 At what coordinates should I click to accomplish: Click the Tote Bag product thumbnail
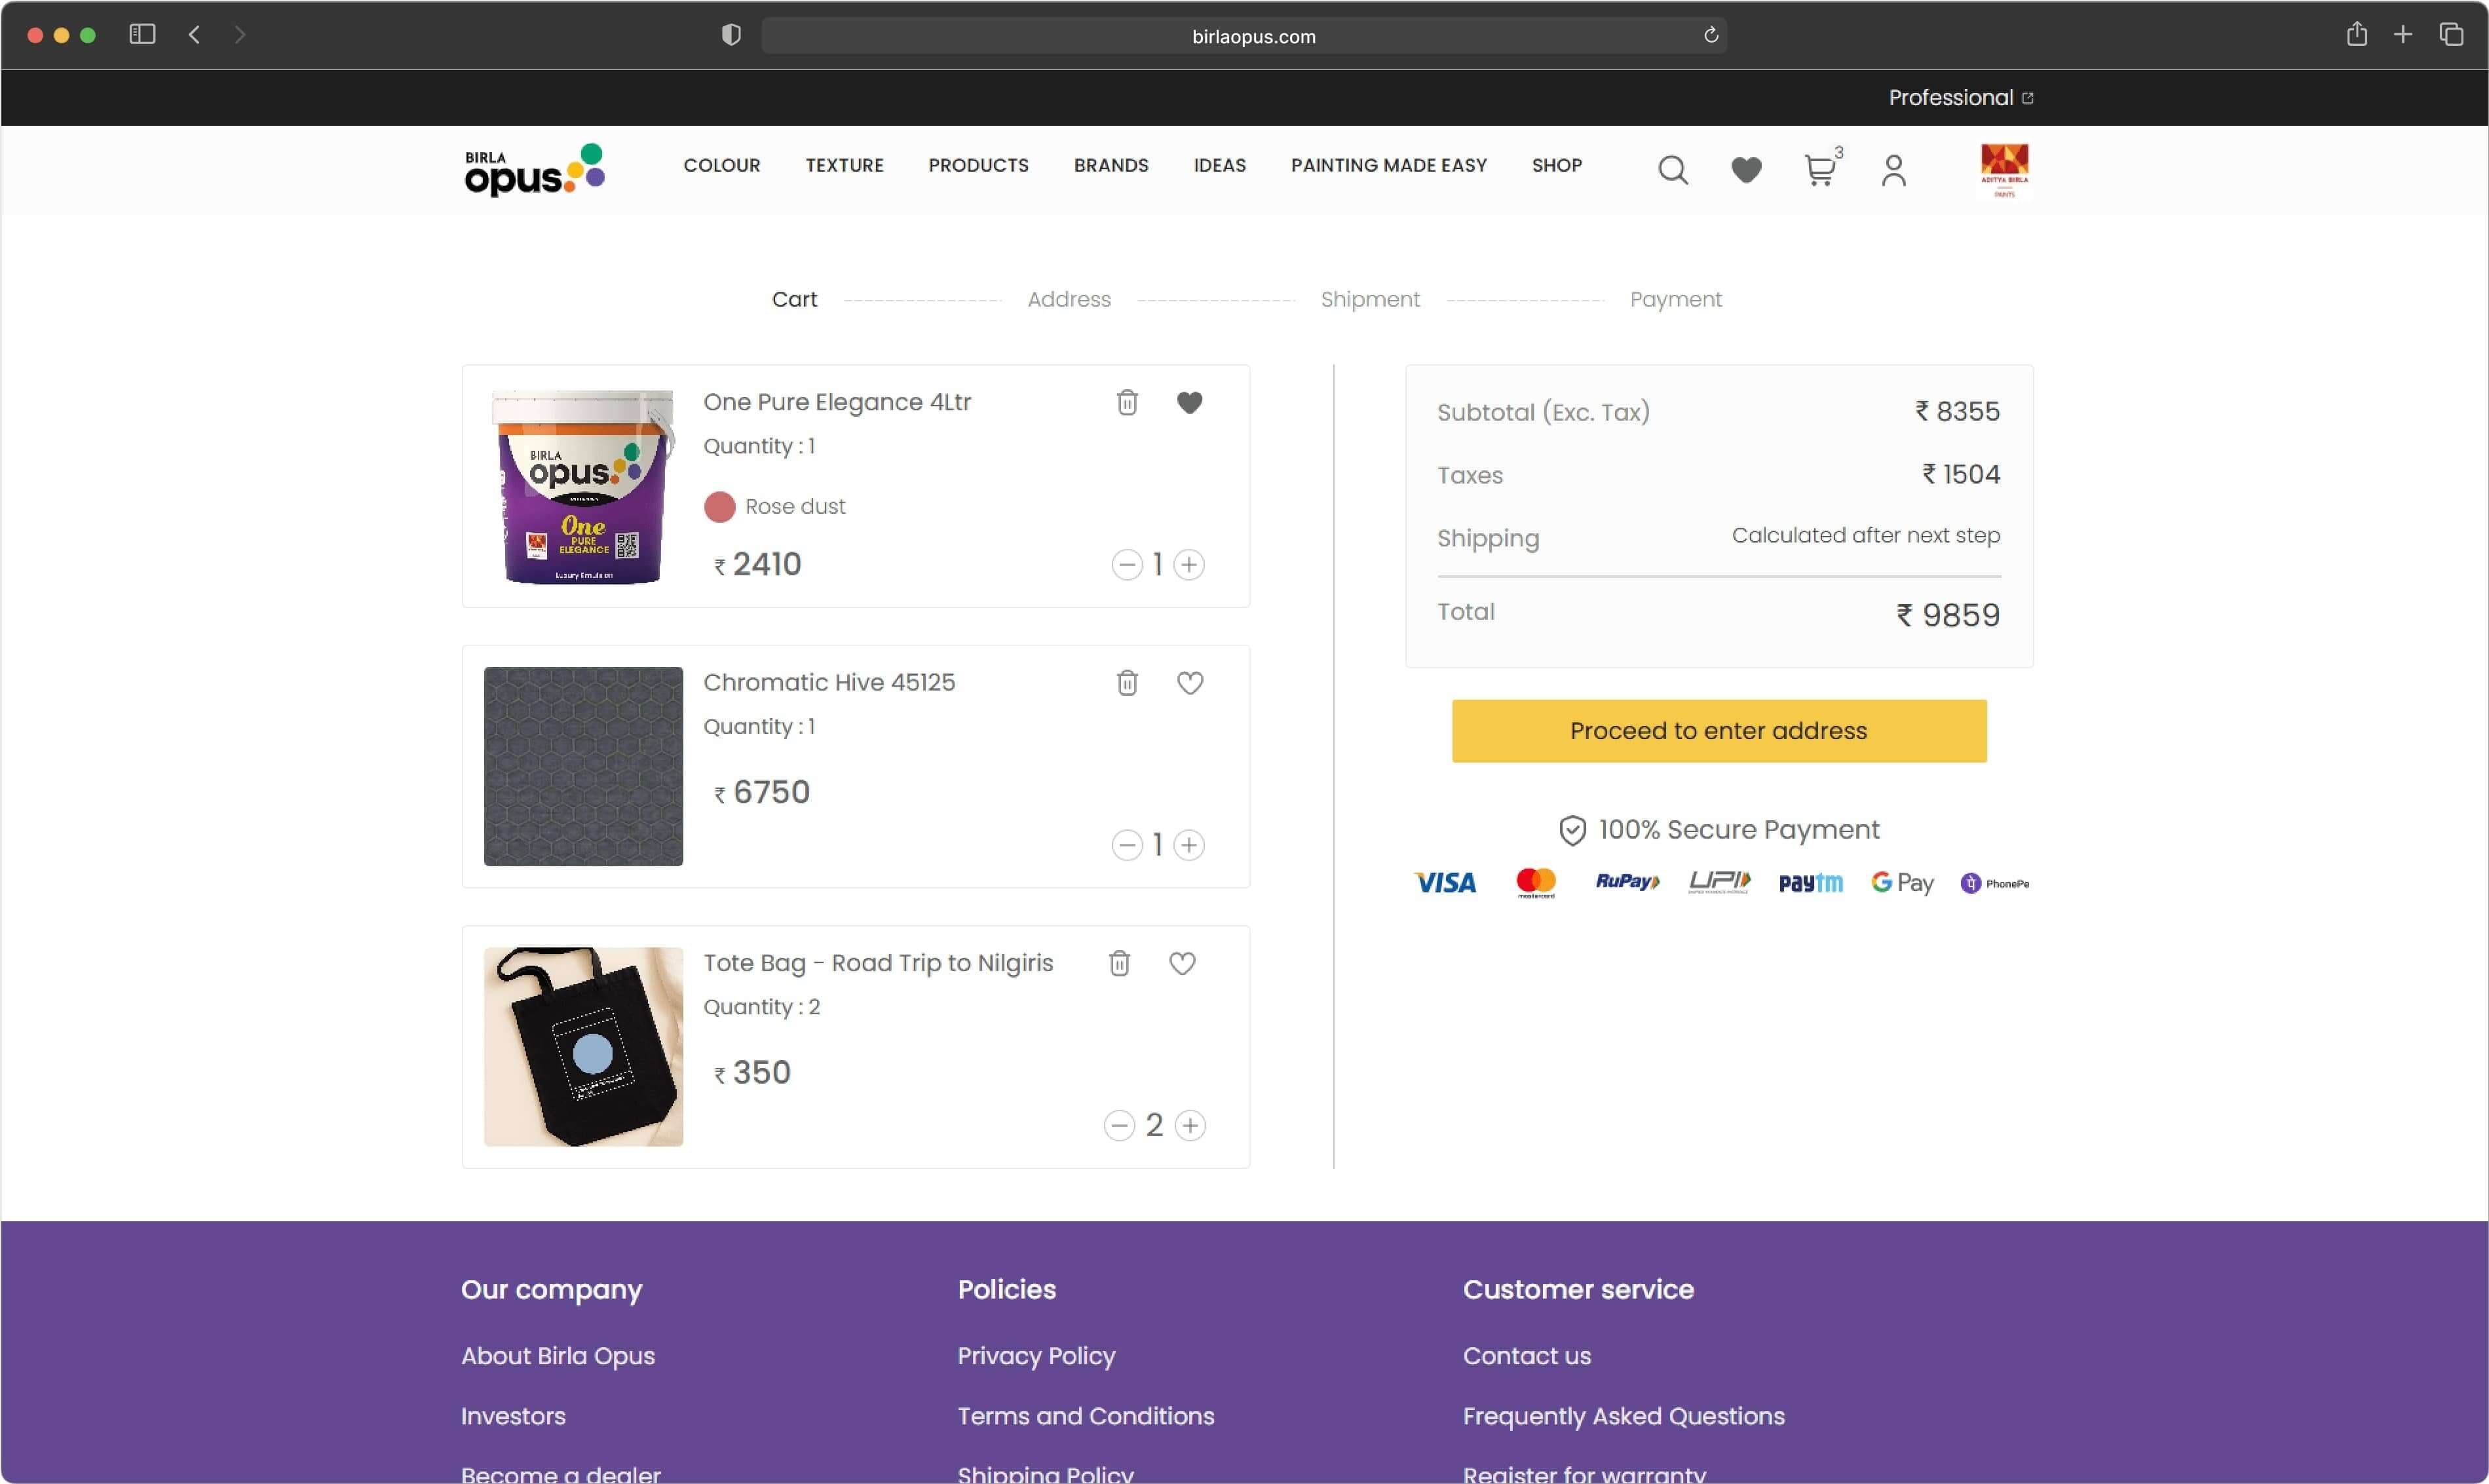tap(583, 1046)
